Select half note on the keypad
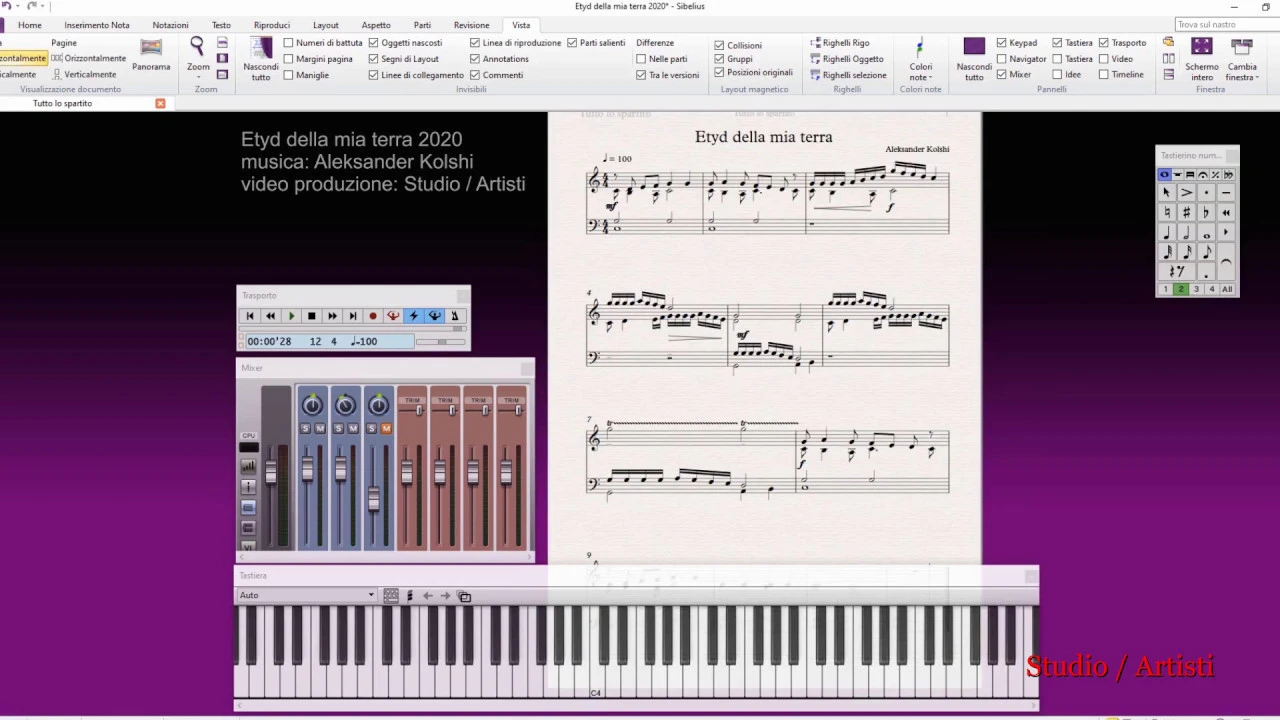This screenshot has width=1280, height=720. (x=1186, y=233)
